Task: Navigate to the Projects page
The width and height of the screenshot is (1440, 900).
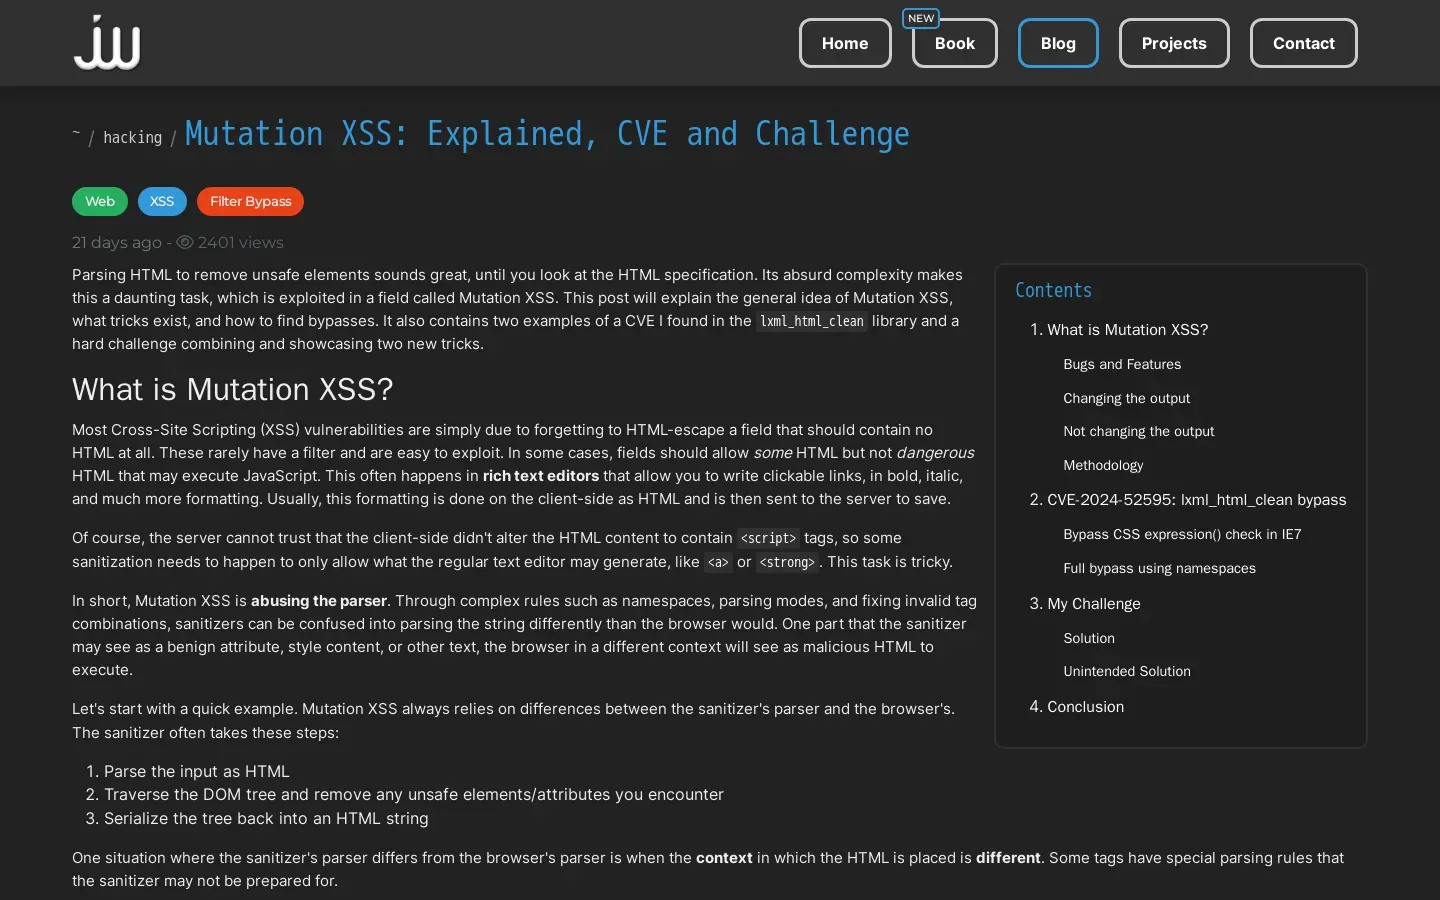Action: 1174,43
